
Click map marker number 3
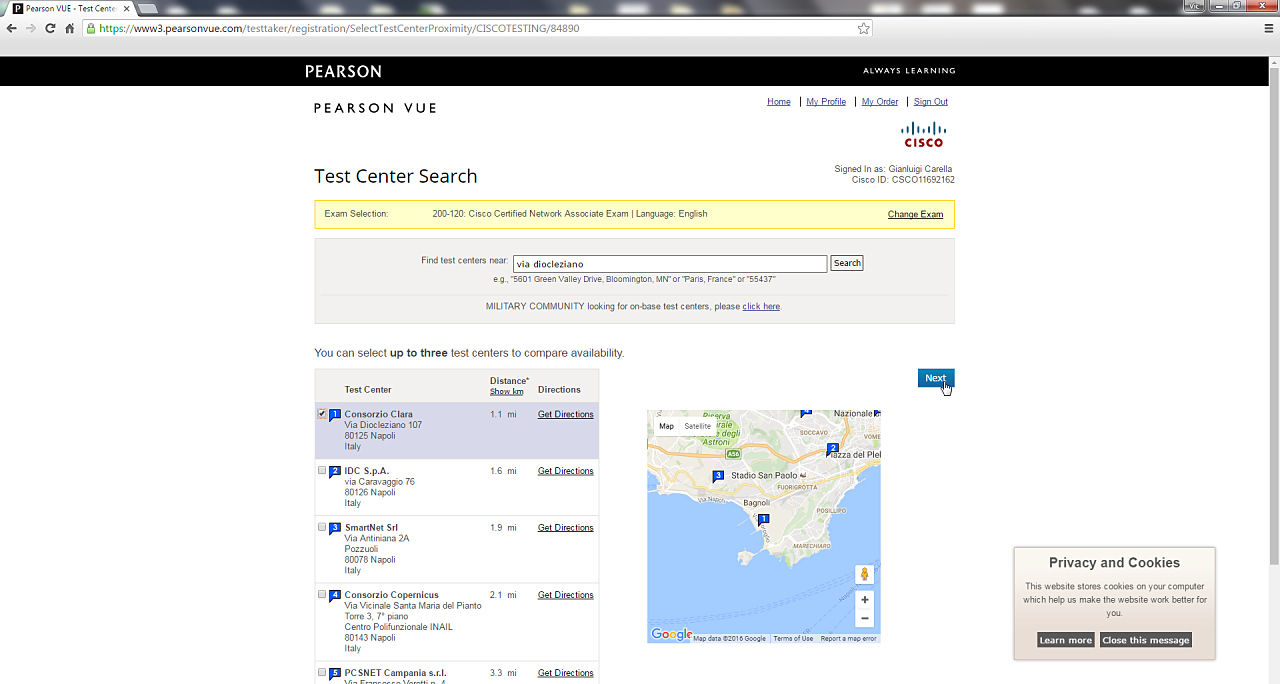(x=718, y=476)
